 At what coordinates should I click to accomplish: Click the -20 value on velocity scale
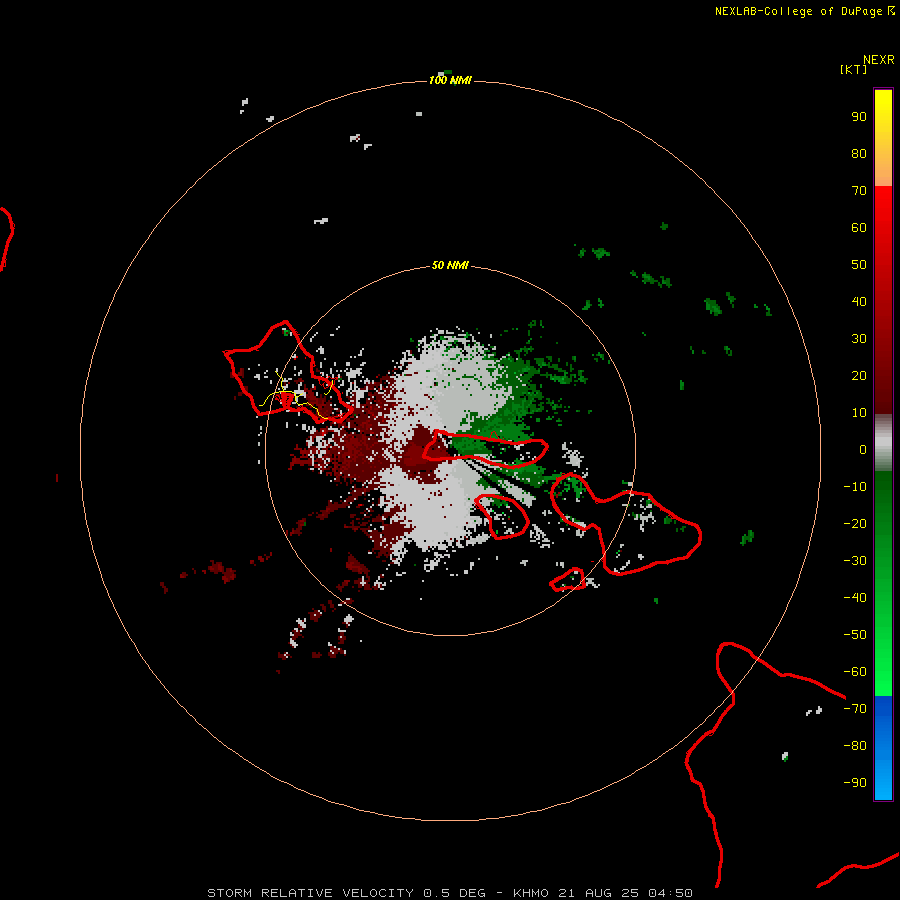point(855,524)
